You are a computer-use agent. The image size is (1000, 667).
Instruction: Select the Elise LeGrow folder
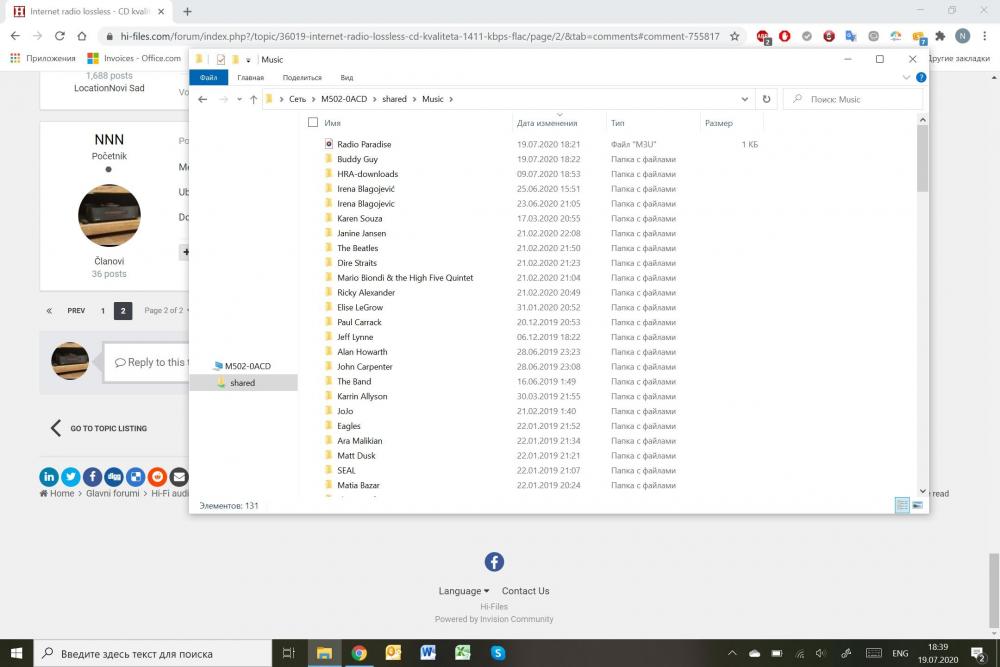click(x=360, y=307)
